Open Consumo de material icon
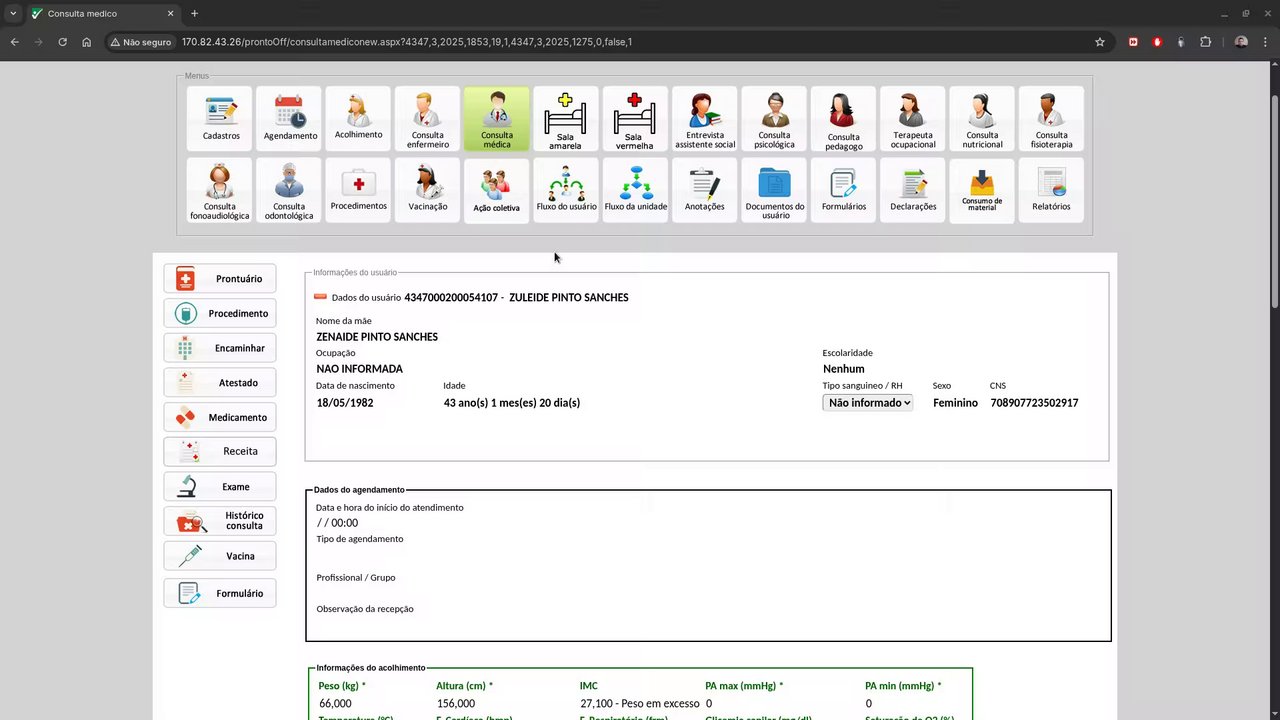The image size is (1280, 720). pos(982,191)
